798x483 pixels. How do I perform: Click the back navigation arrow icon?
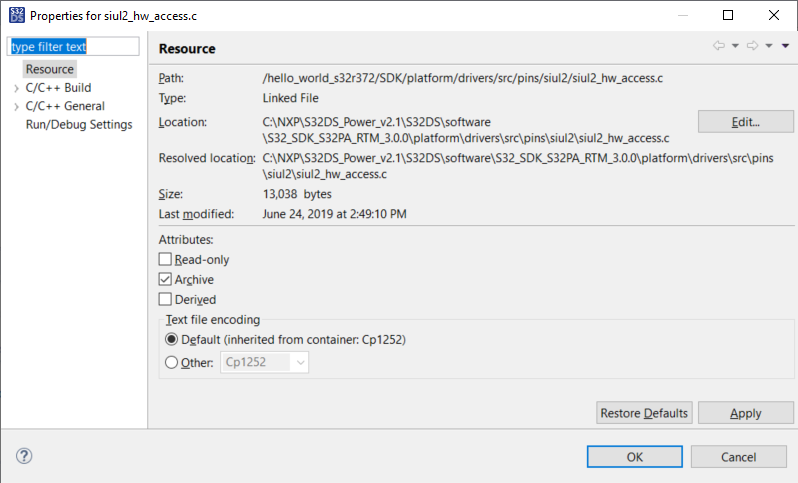pyautogui.click(x=718, y=46)
